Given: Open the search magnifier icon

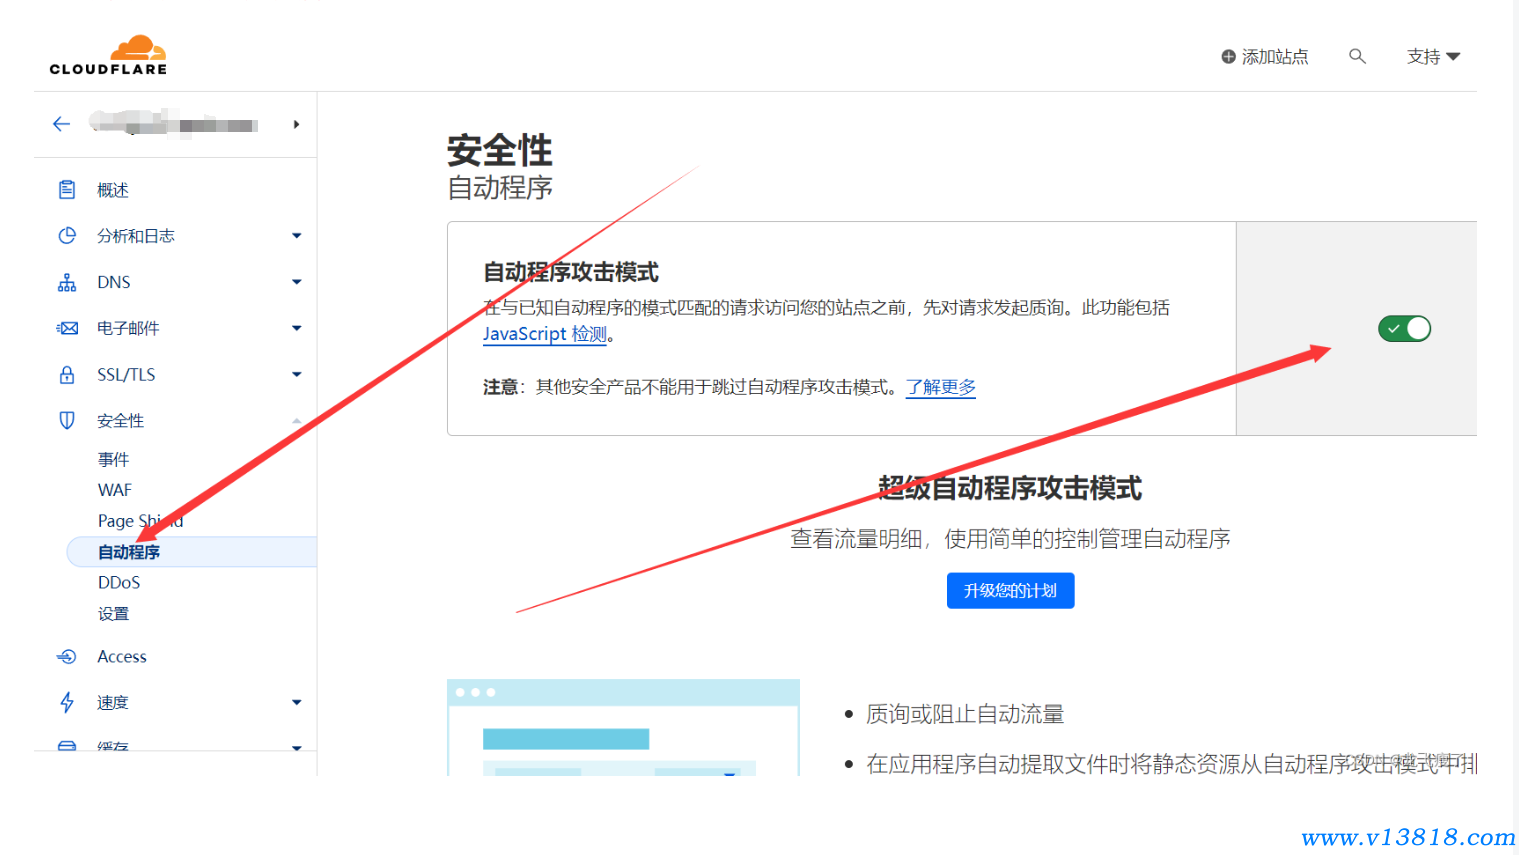Looking at the screenshot, I should tap(1357, 56).
